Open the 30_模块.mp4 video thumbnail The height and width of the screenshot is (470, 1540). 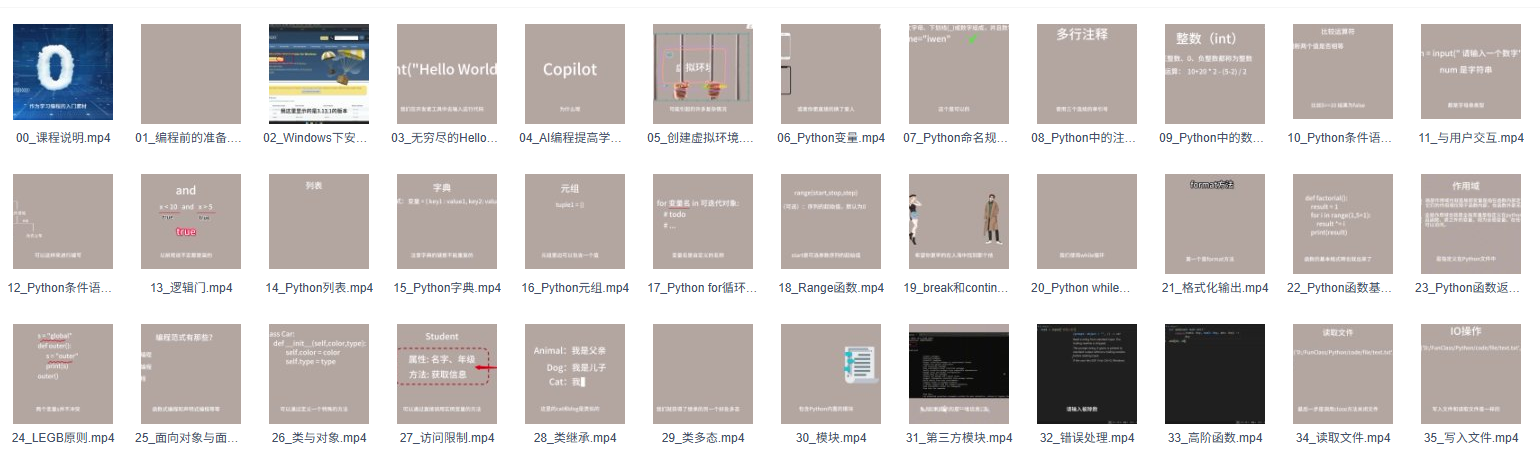pos(831,374)
